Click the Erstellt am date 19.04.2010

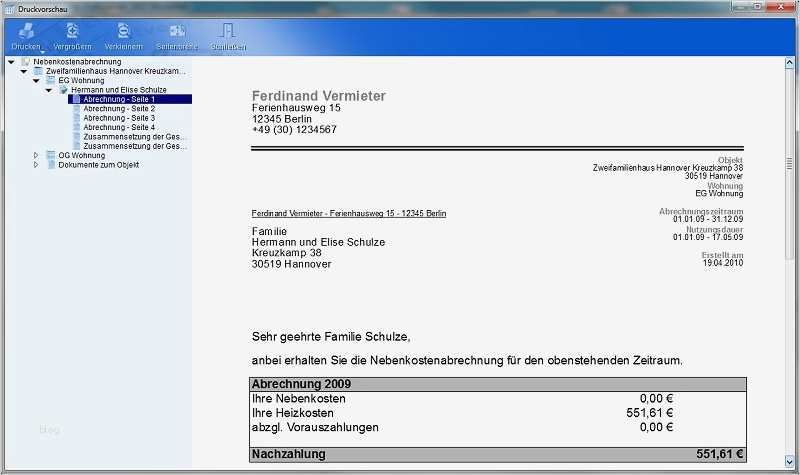coord(723,263)
